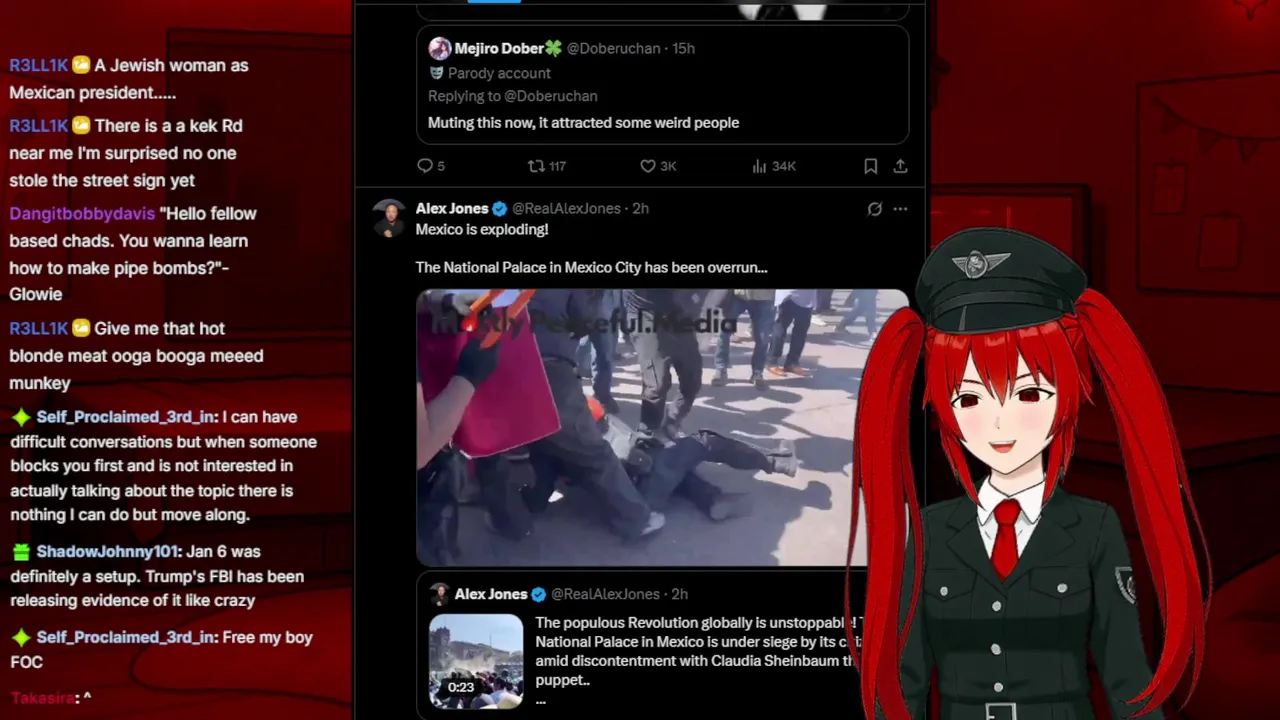Open the @RealAlexJones handle link
Image resolution: width=1280 pixels, height=720 pixels.
click(x=566, y=208)
